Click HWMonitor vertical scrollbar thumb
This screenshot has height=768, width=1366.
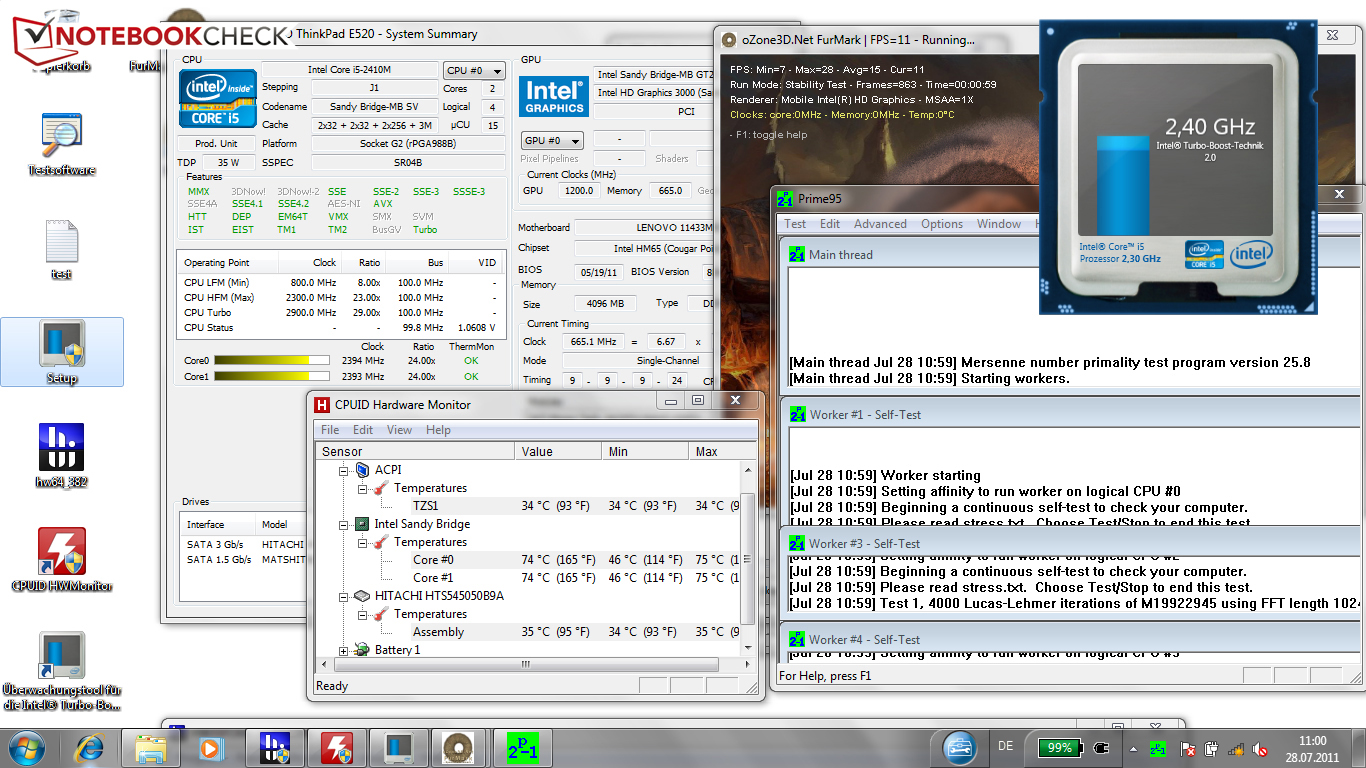point(748,559)
